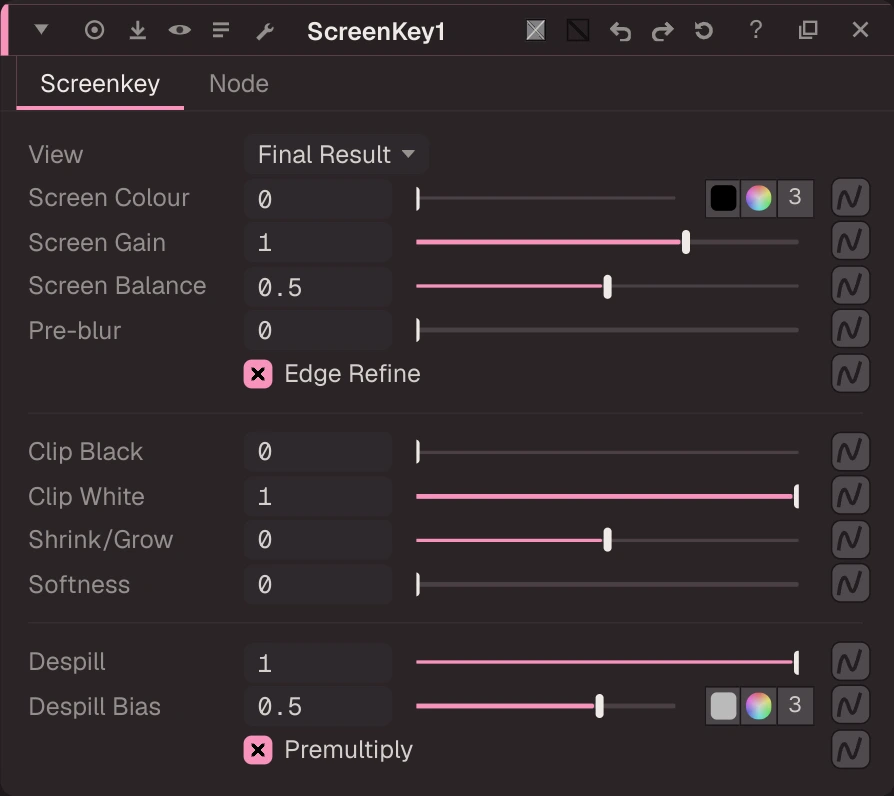Open the Screen Colour color wheel picker
894x796 pixels.
(x=758, y=198)
